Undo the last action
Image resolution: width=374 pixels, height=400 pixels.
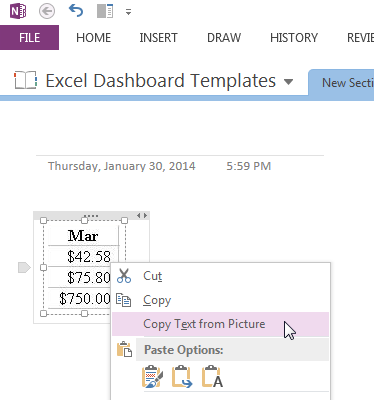(76, 11)
